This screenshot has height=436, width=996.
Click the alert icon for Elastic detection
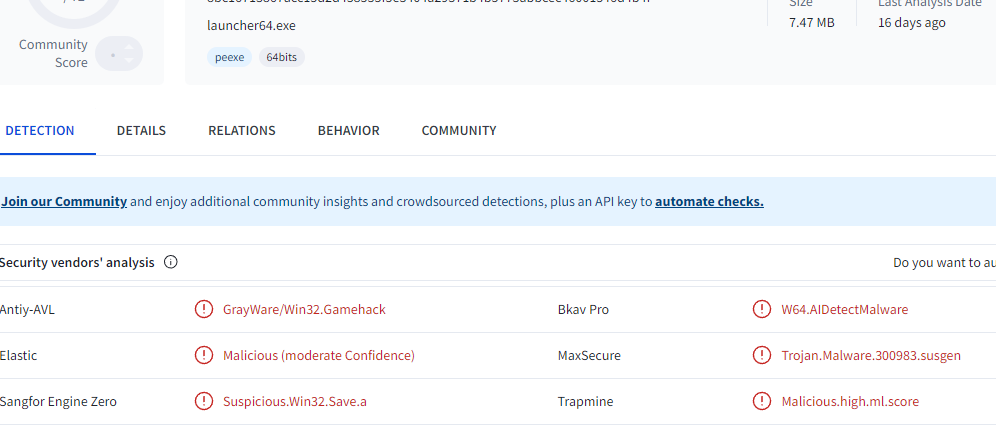(203, 355)
